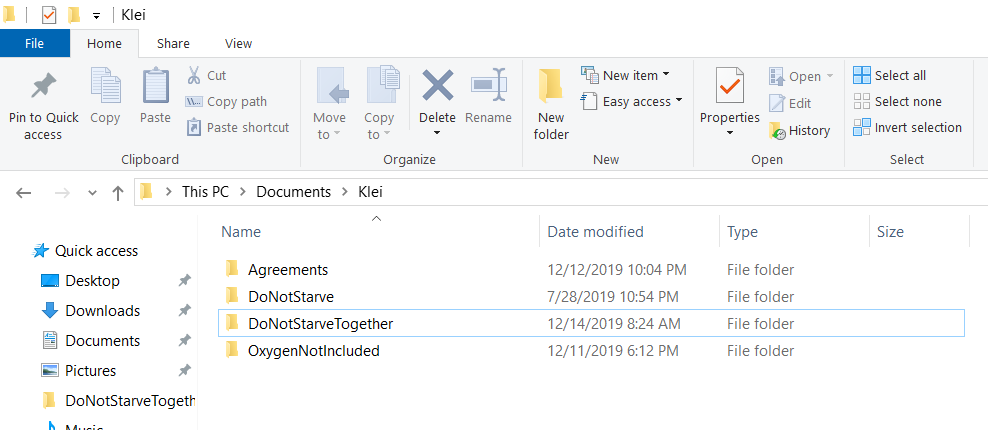
Task: Click Select all in ribbon
Action: [862, 75]
